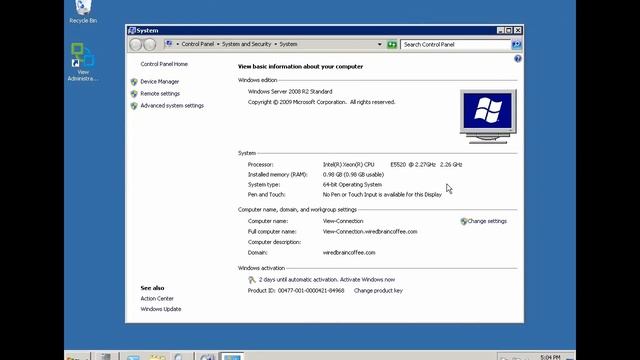Click shield icon beside Advanced system settings

(134, 106)
